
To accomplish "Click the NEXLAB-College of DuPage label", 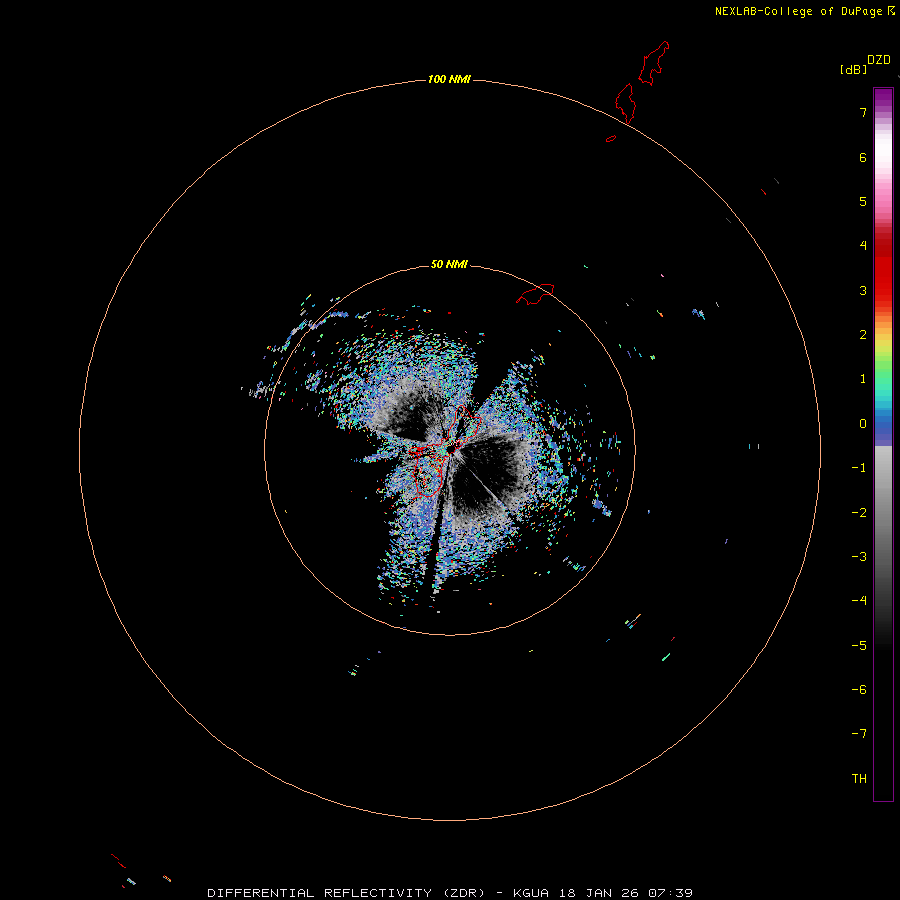I will coord(798,11).
